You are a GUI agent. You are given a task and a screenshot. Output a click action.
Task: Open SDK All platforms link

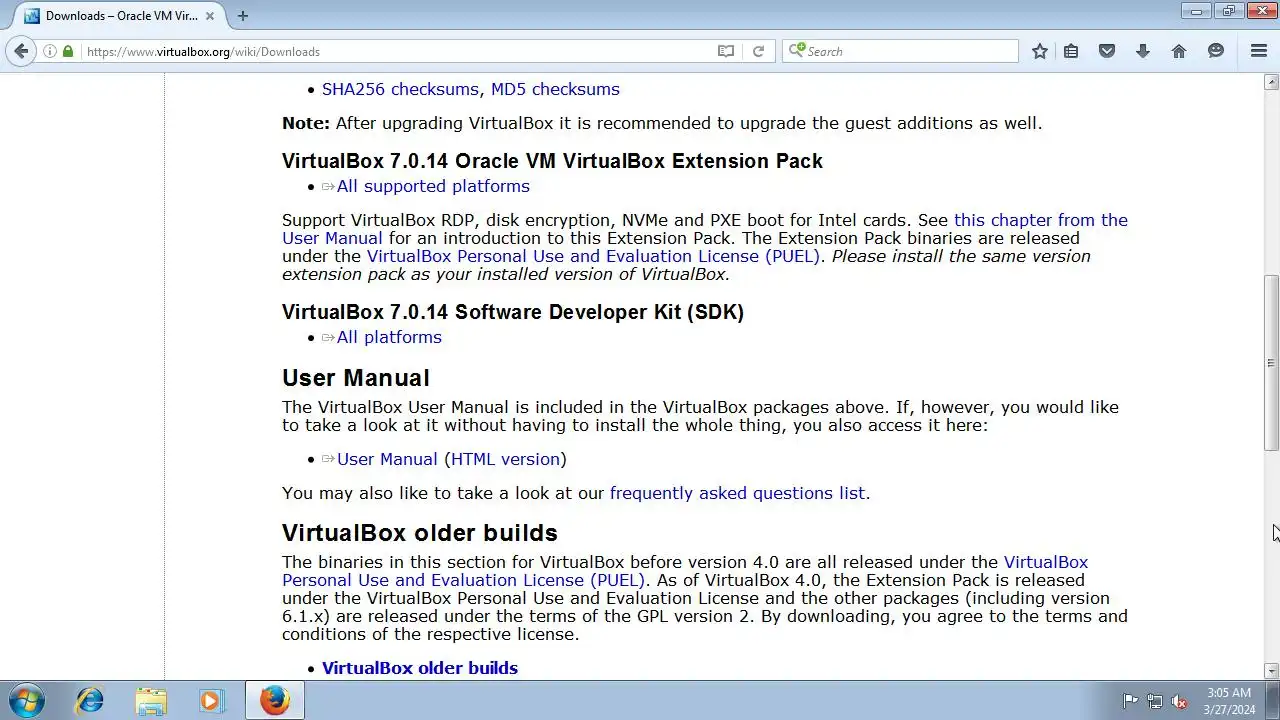(389, 337)
